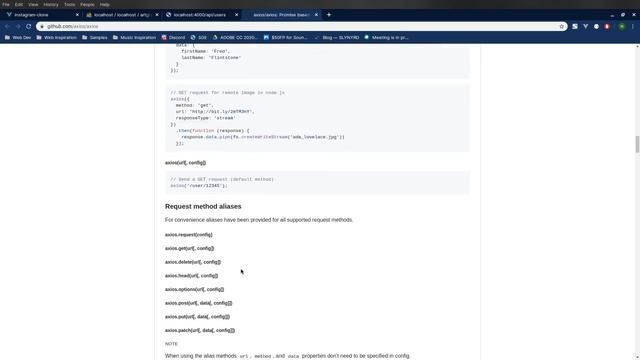Image resolution: width=640 pixels, height=360 pixels.
Task: Click the "// GET request for remote image" comment
Action: (x=227, y=93)
